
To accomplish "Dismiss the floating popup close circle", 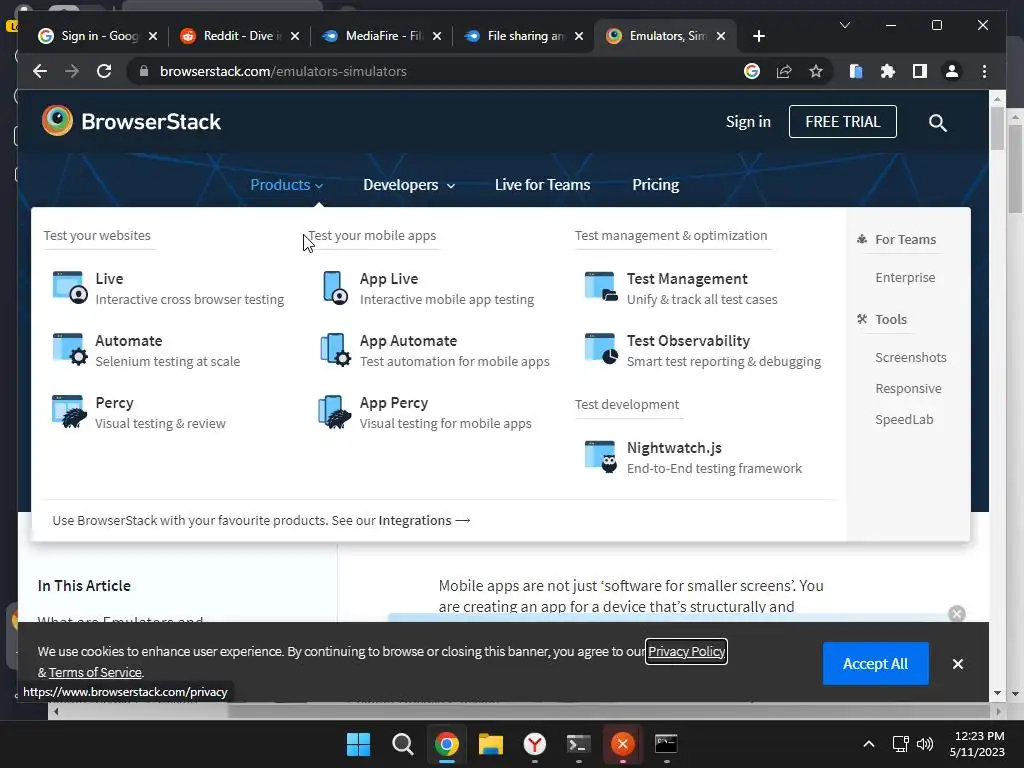I will (x=957, y=614).
